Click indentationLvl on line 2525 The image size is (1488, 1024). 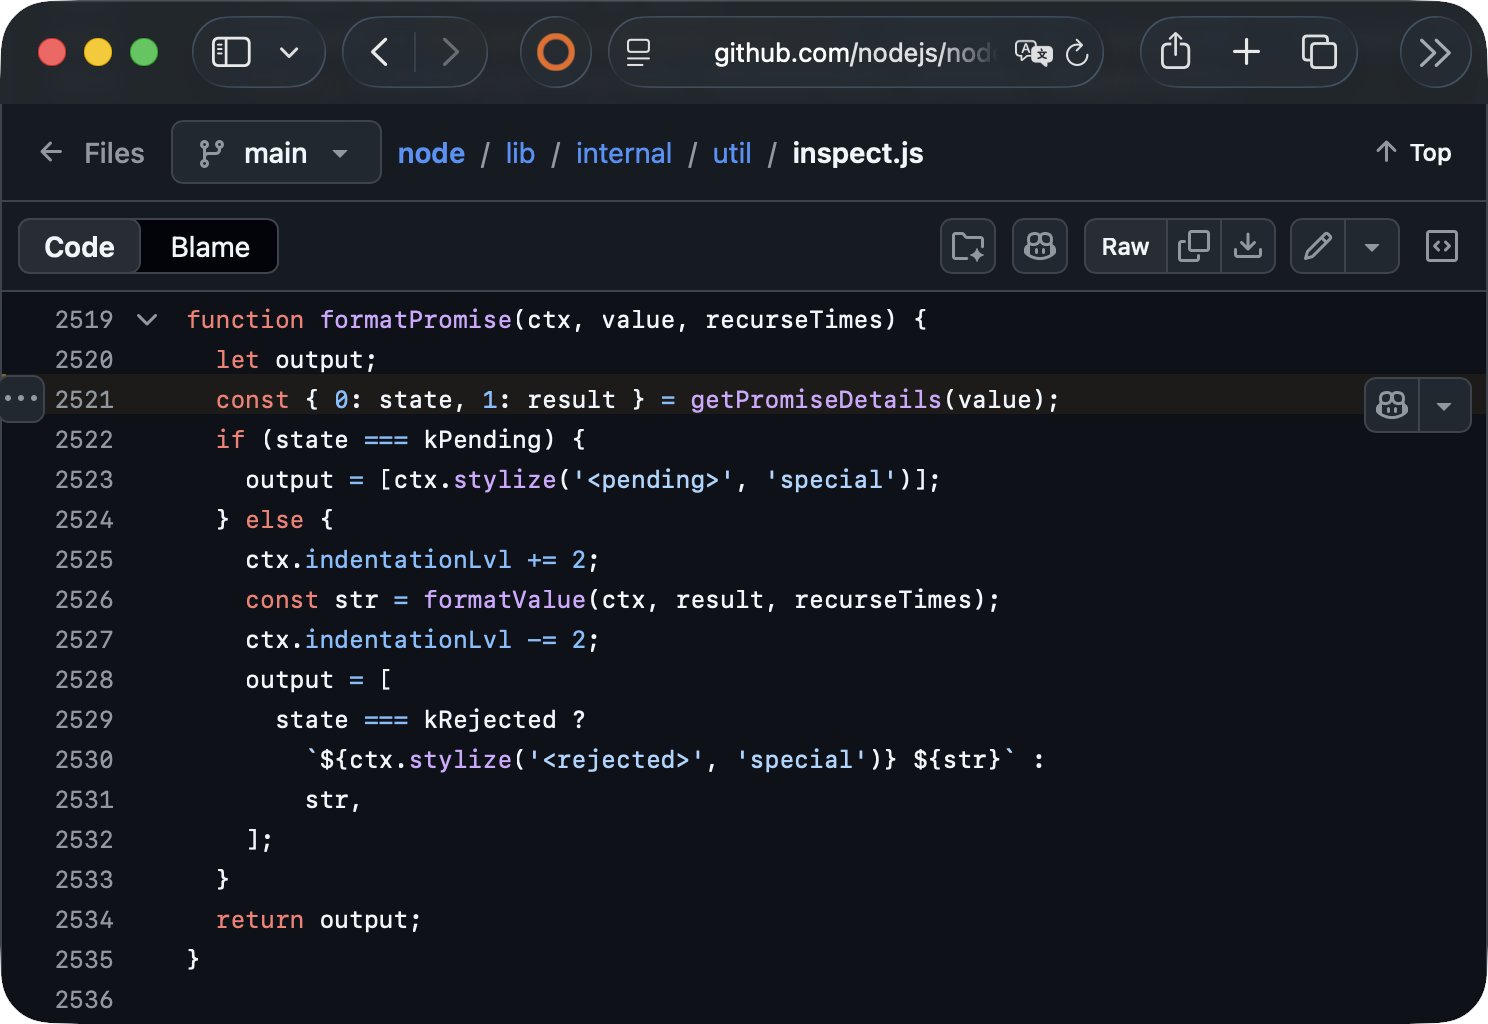click(408, 560)
